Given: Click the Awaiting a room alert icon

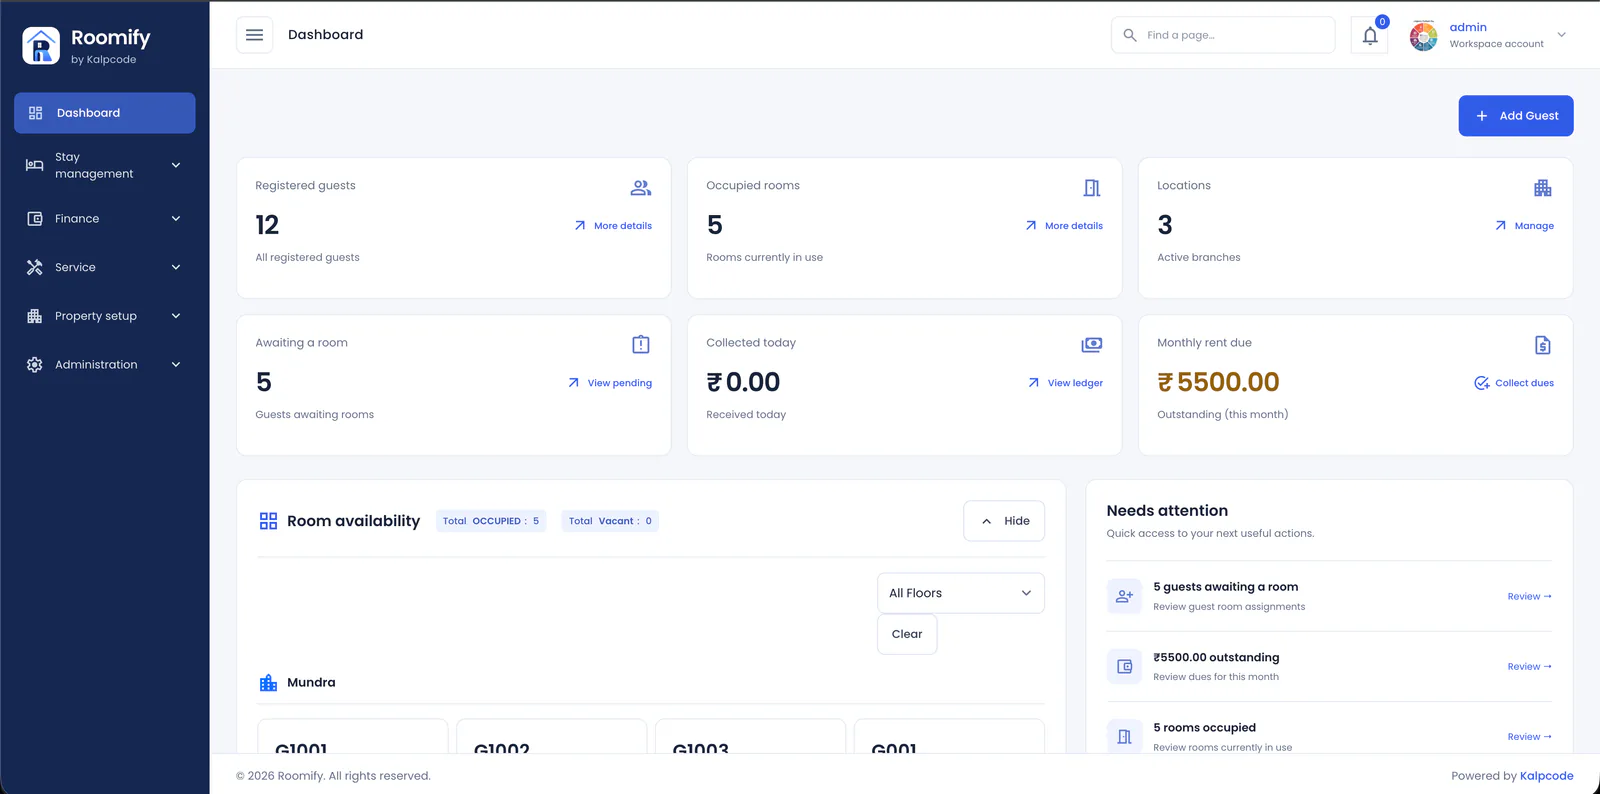Looking at the screenshot, I should click(641, 344).
